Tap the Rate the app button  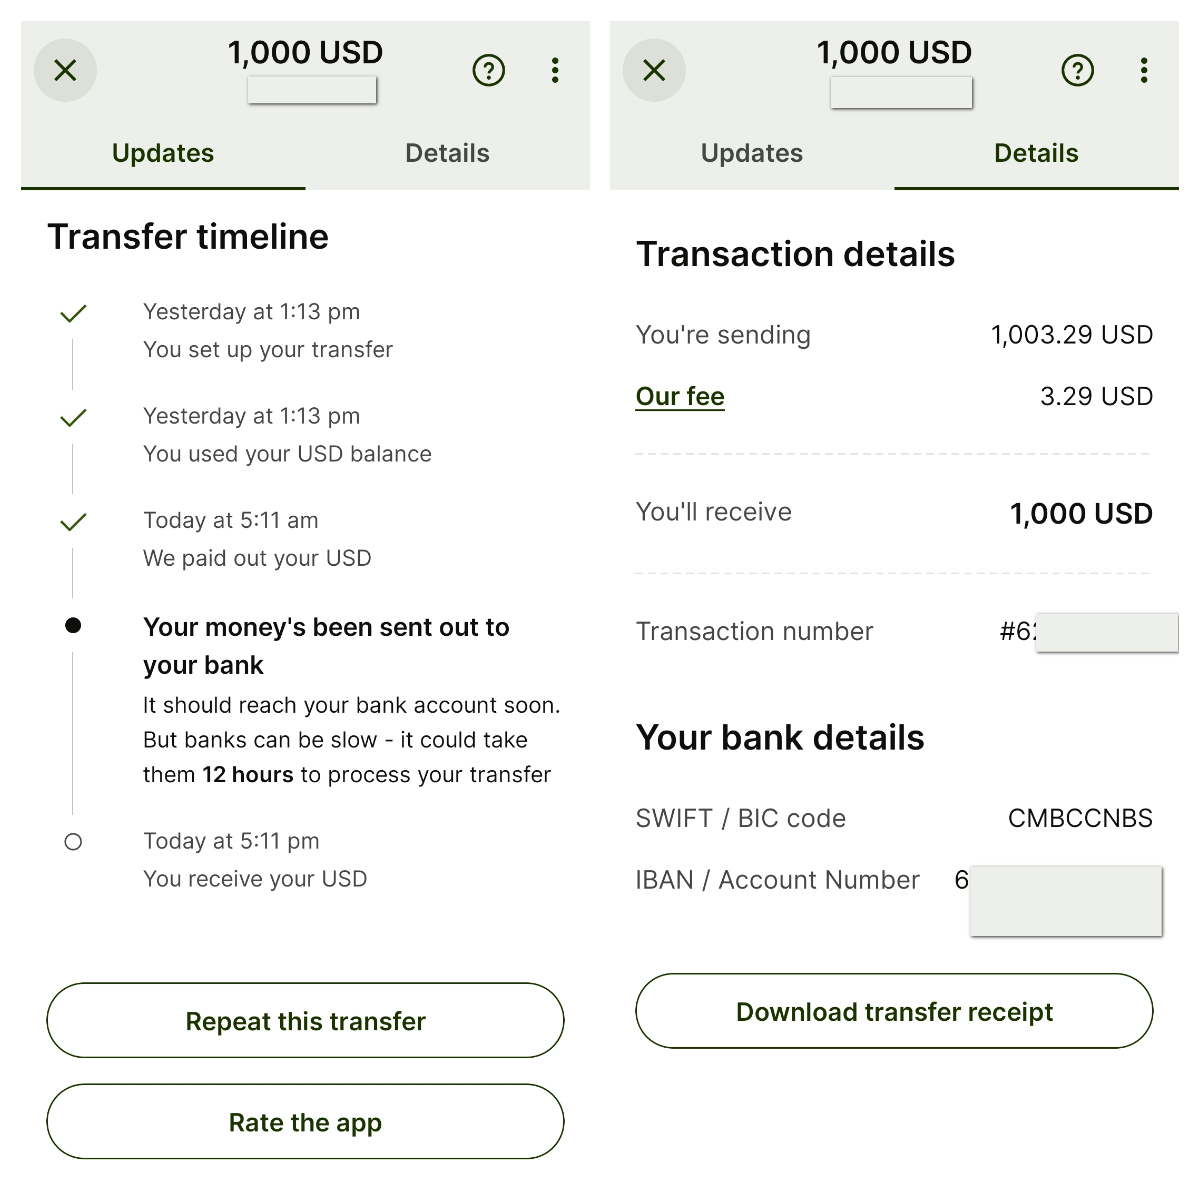[x=305, y=1122]
